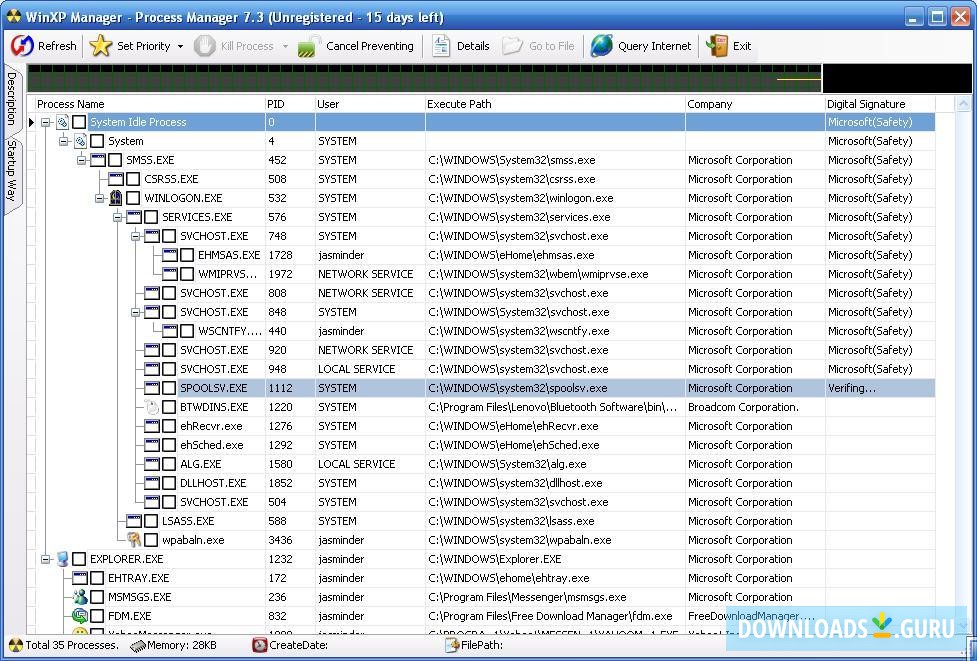Tick the SERVICES.EXE checkbox
The height and width of the screenshot is (661, 977).
tap(151, 217)
